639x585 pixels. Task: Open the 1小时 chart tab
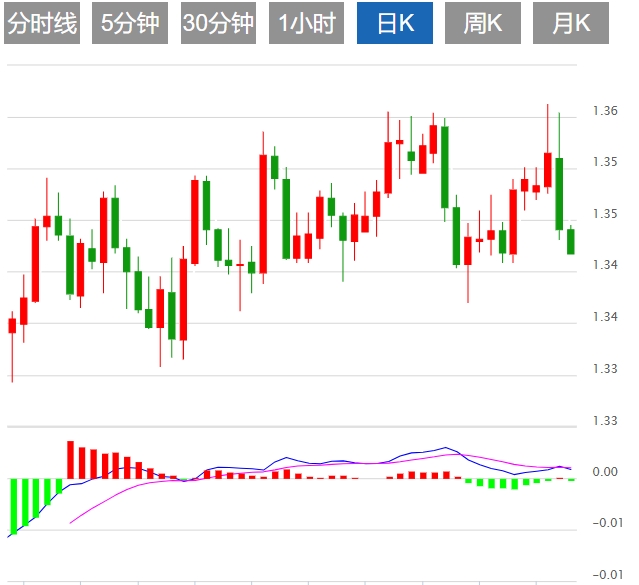[x=306, y=23]
